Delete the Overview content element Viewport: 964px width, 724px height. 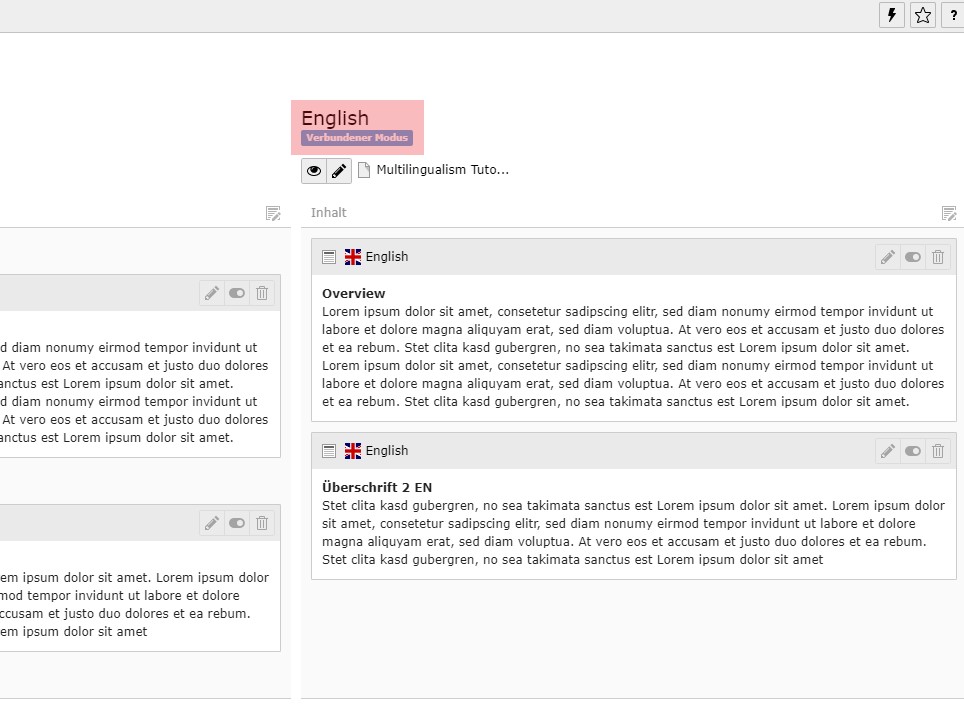pyautogui.click(x=938, y=257)
